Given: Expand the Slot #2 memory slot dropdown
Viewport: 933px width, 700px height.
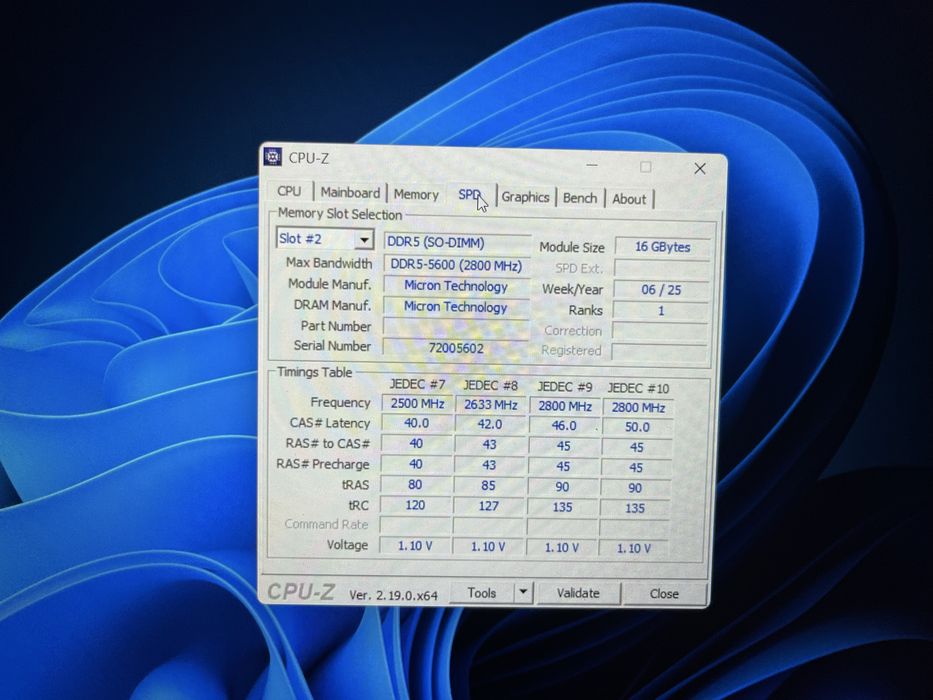Looking at the screenshot, I should 363,240.
